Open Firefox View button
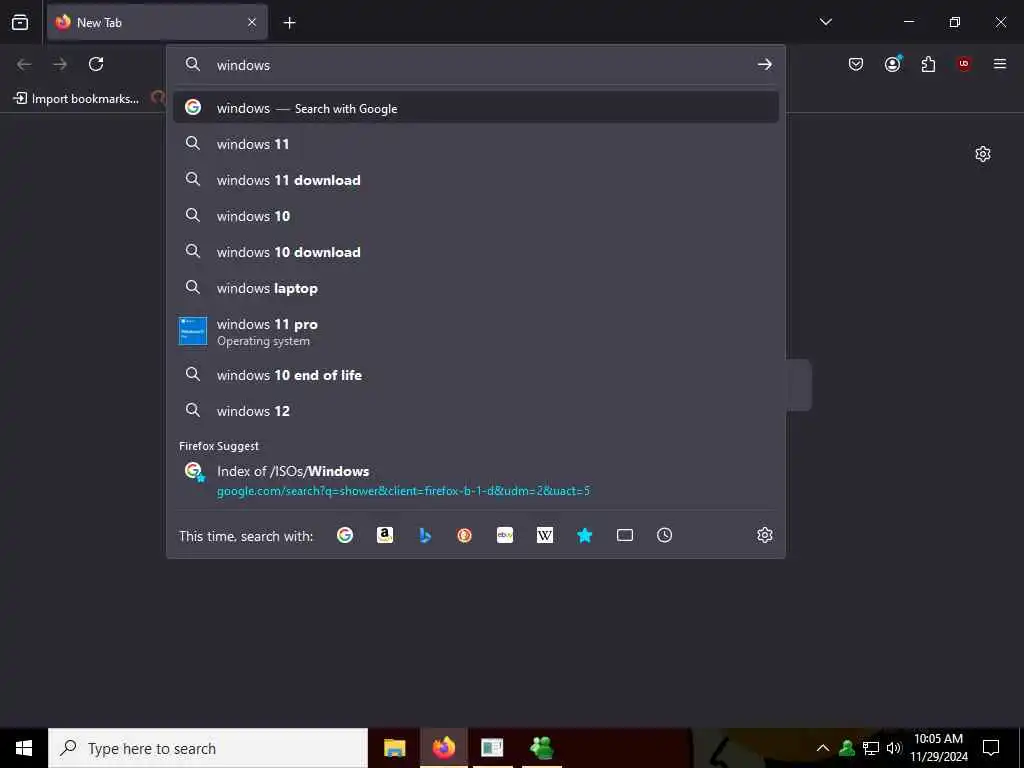The image size is (1024, 768). click(x=20, y=22)
